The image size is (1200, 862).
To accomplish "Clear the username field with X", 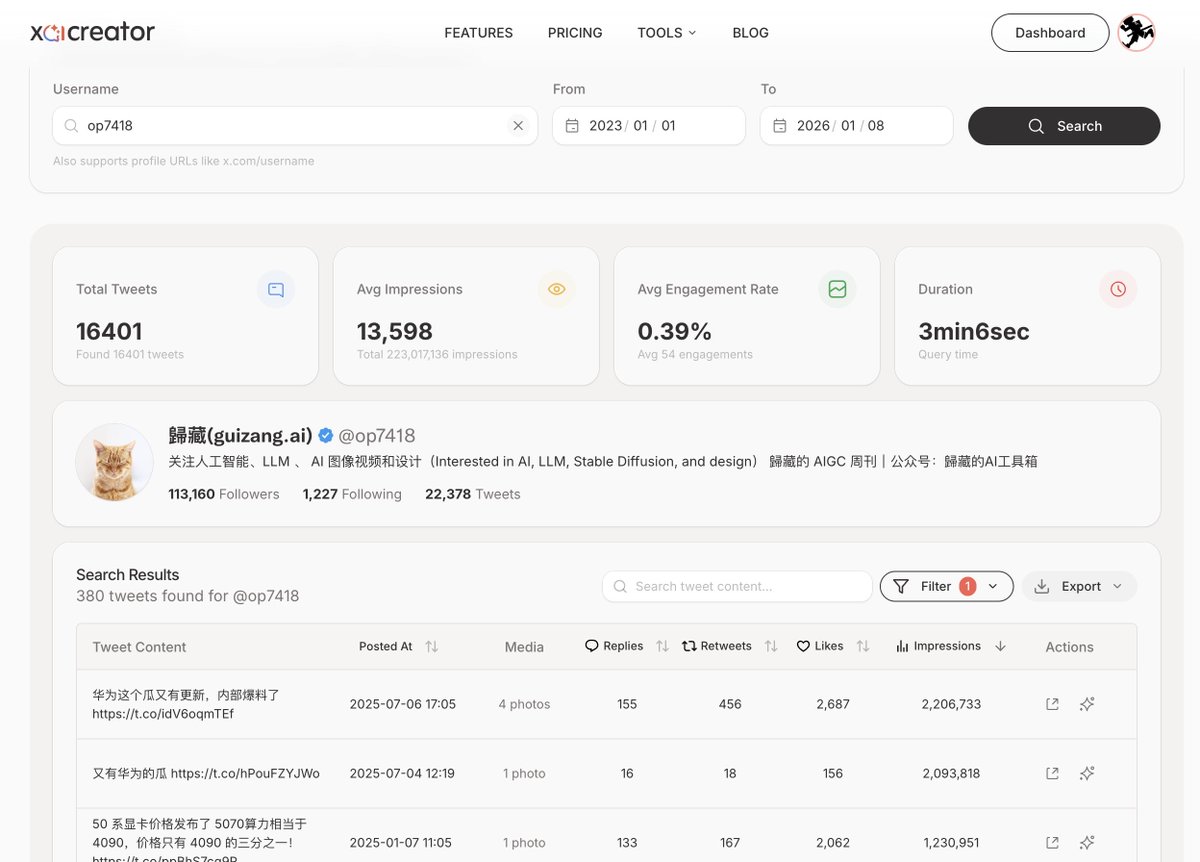I will click(518, 126).
